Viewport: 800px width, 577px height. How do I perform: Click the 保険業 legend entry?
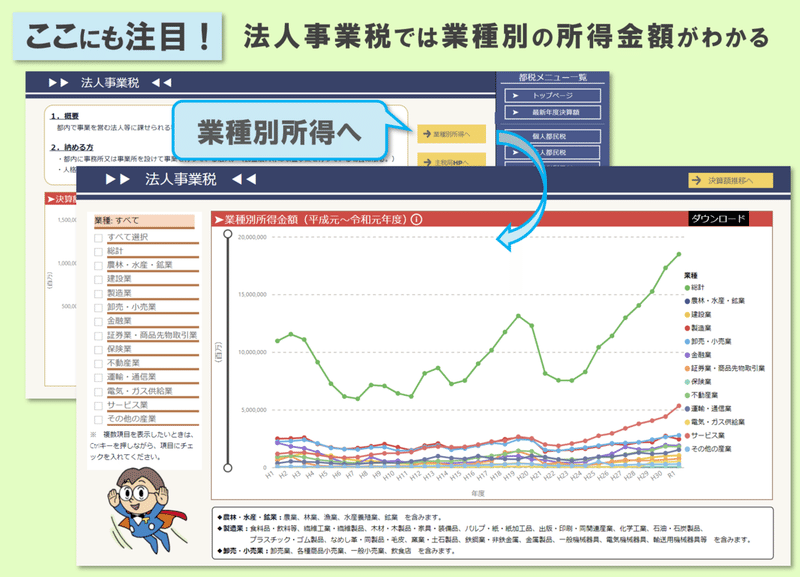[x=698, y=382]
